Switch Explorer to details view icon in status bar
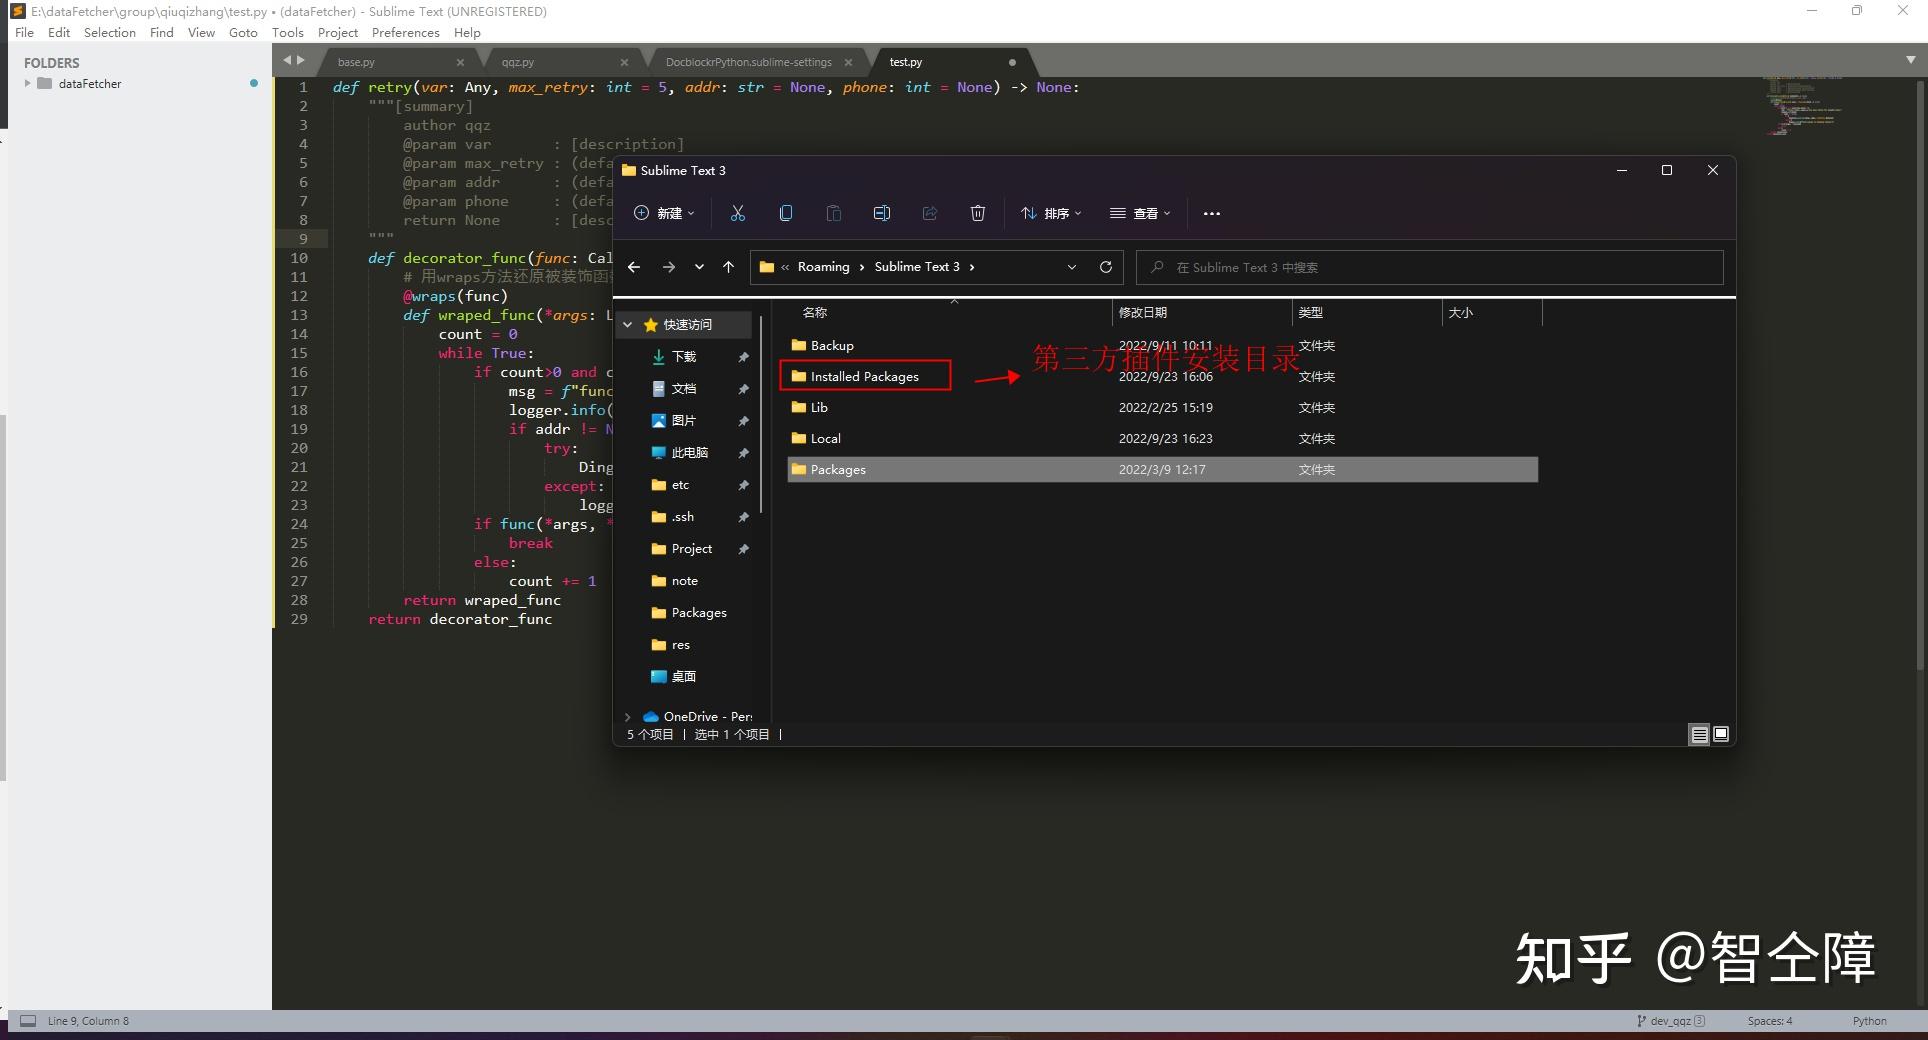Viewport: 1928px width, 1040px height. click(1699, 735)
